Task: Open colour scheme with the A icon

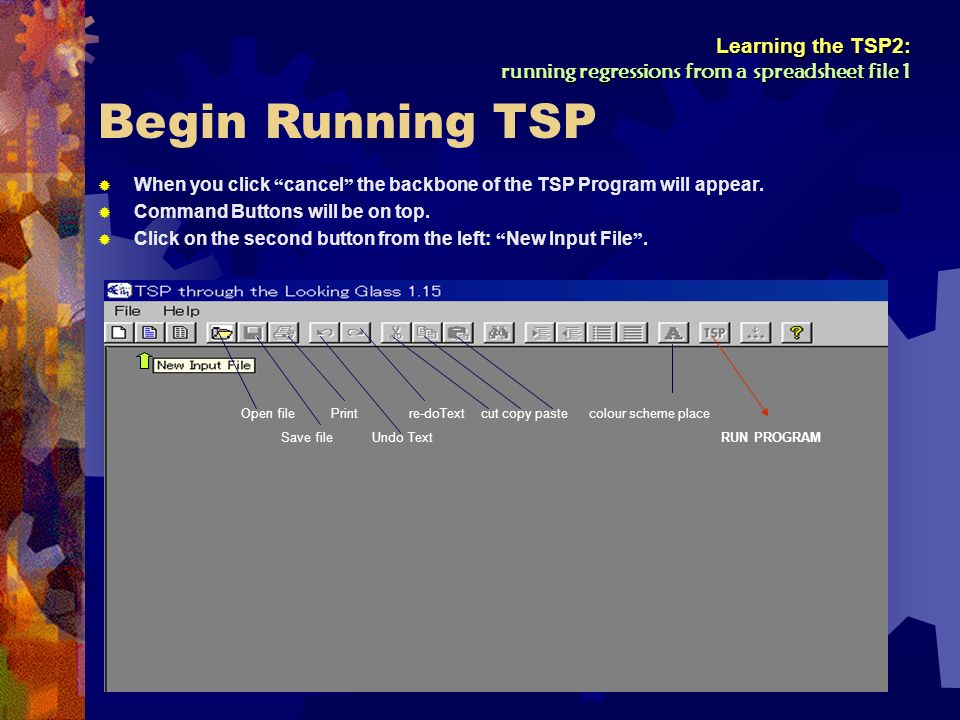Action: click(x=673, y=332)
